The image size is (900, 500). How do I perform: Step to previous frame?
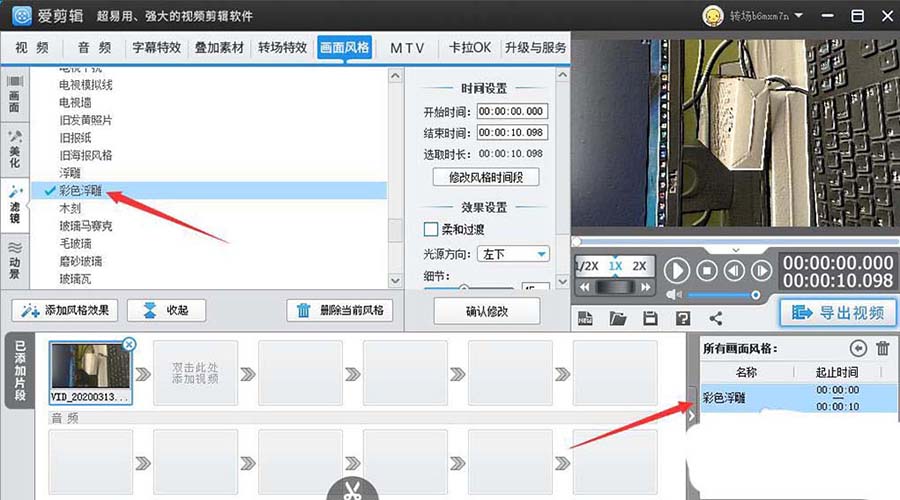pos(734,270)
